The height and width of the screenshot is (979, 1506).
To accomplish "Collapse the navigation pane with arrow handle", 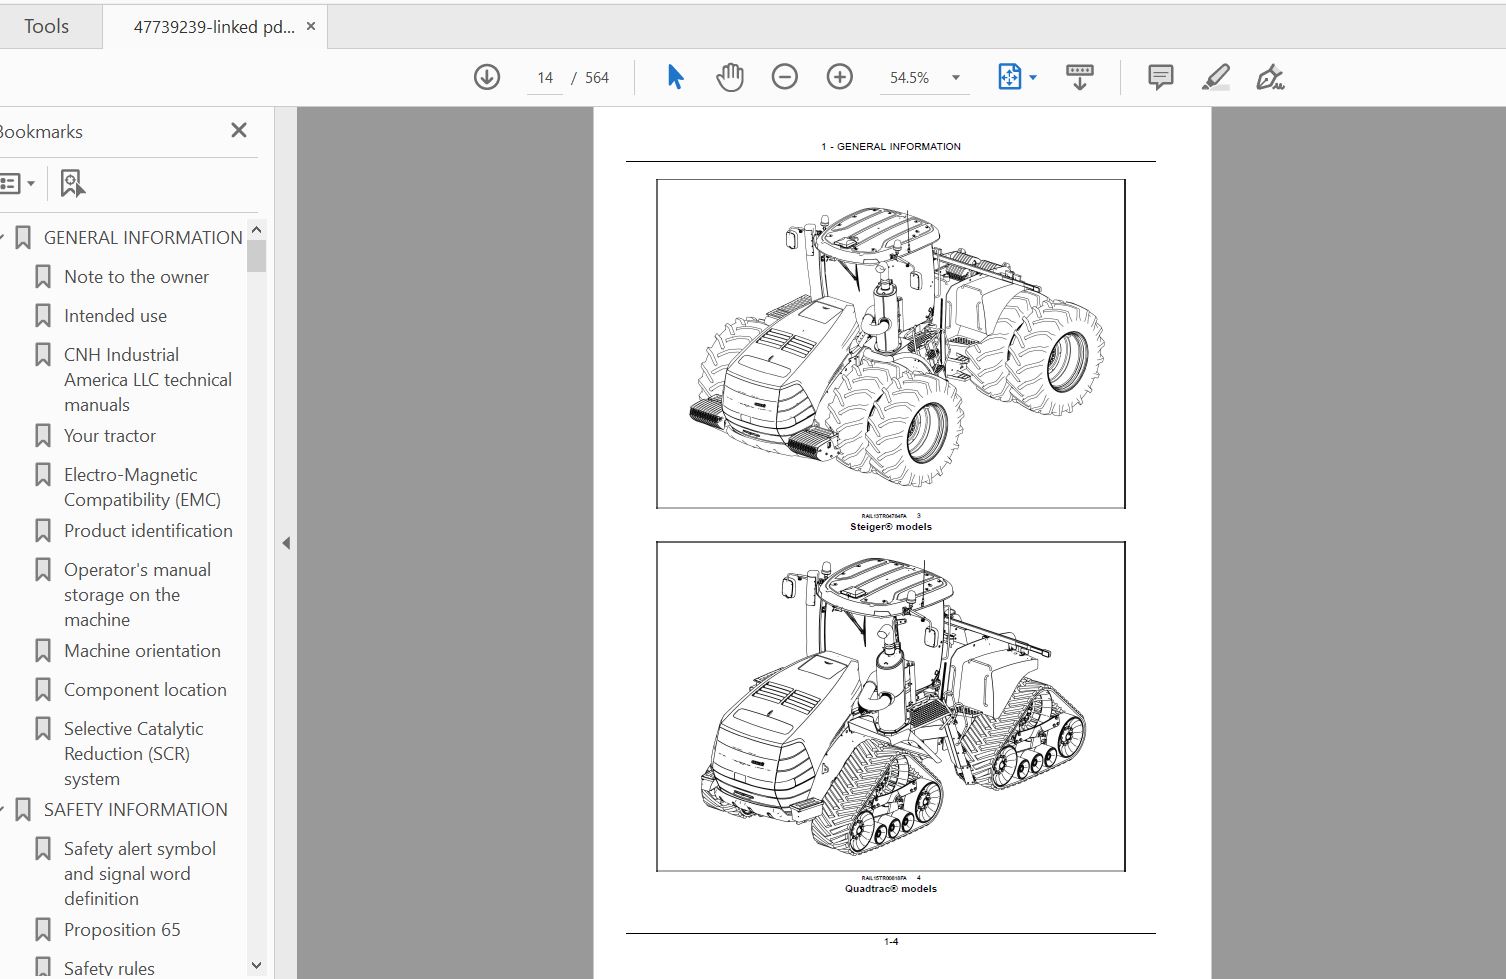I will [x=286, y=543].
